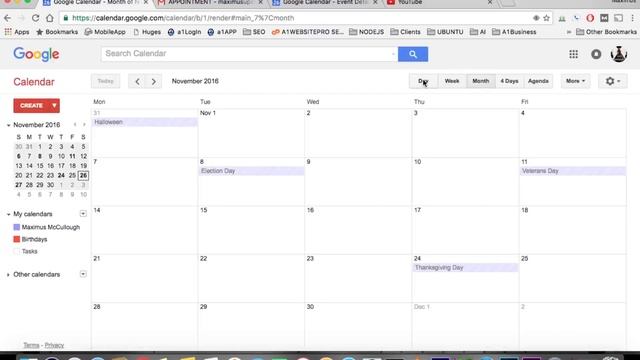Click the Today button

[x=105, y=81]
